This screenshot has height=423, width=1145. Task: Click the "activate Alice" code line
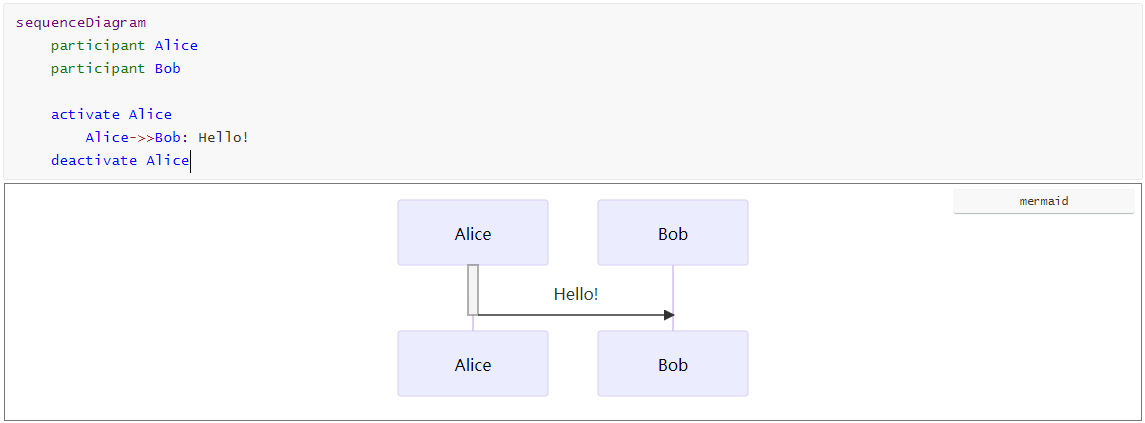pyautogui.click(x=111, y=114)
